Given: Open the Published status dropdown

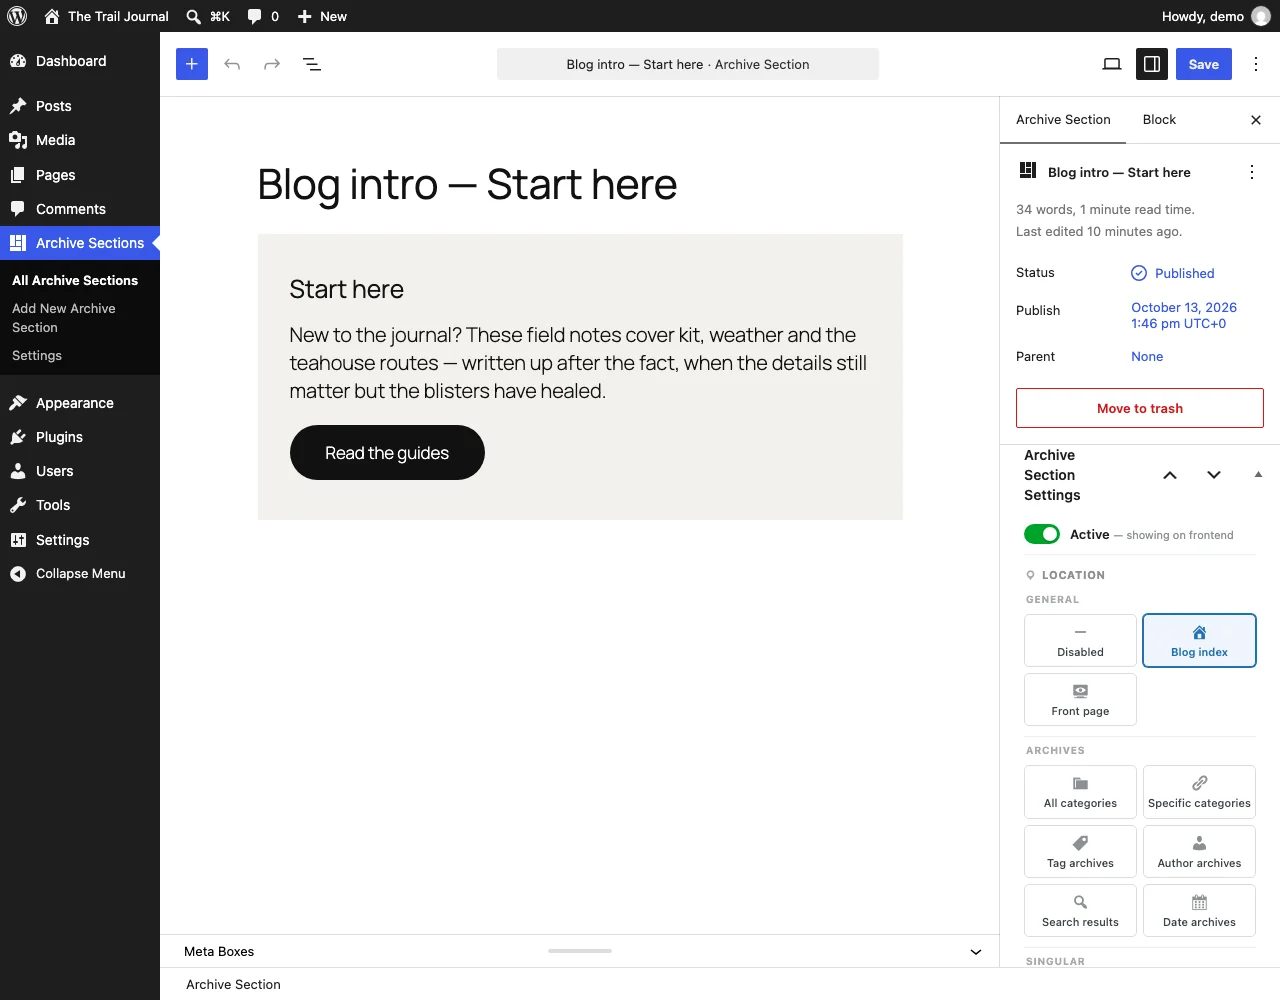Looking at the screenshot, I should 1172,273.
